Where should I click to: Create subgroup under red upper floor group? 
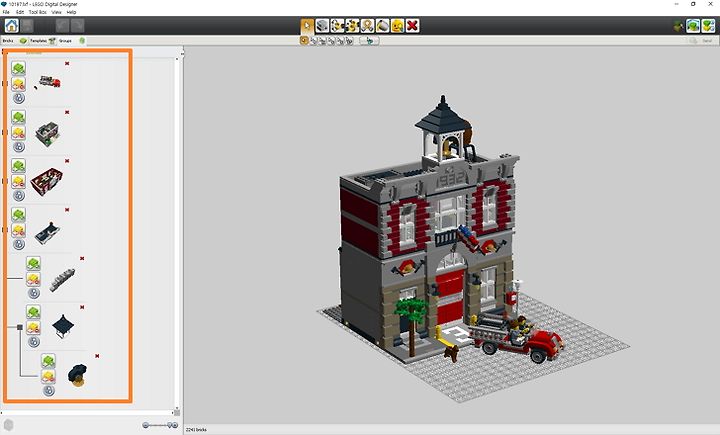coord(19,195)
